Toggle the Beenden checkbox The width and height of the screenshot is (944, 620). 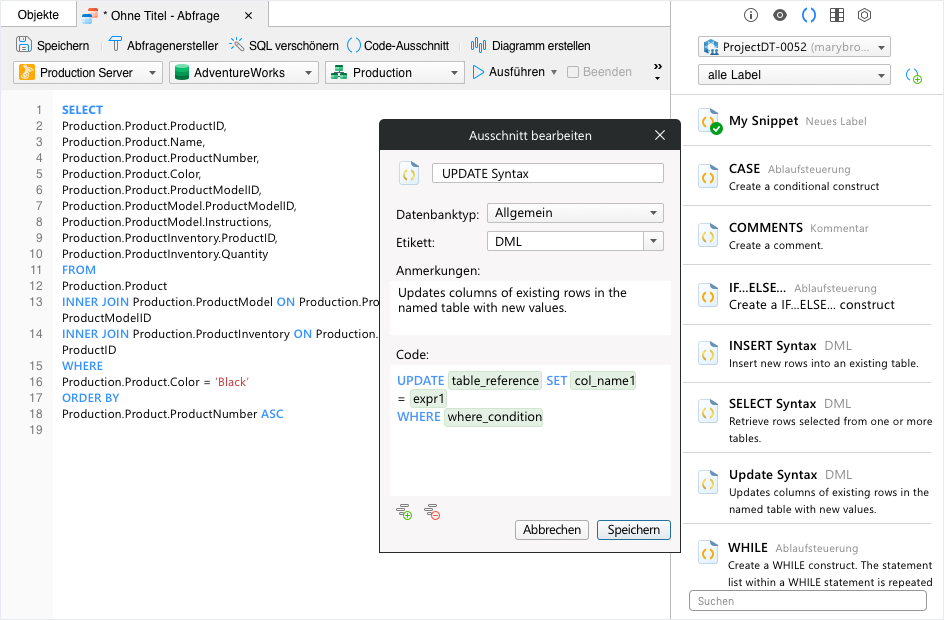(573, 72)
